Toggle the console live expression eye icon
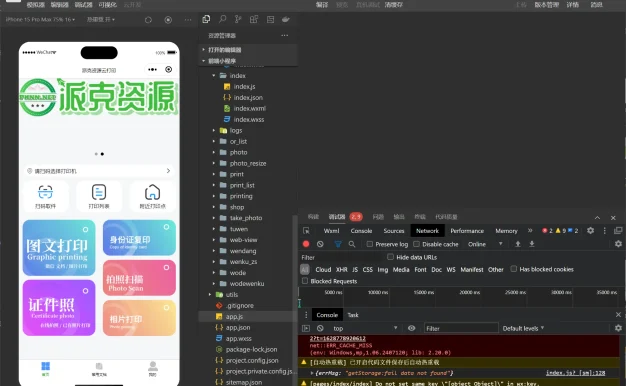 click(x=411, y=328)
